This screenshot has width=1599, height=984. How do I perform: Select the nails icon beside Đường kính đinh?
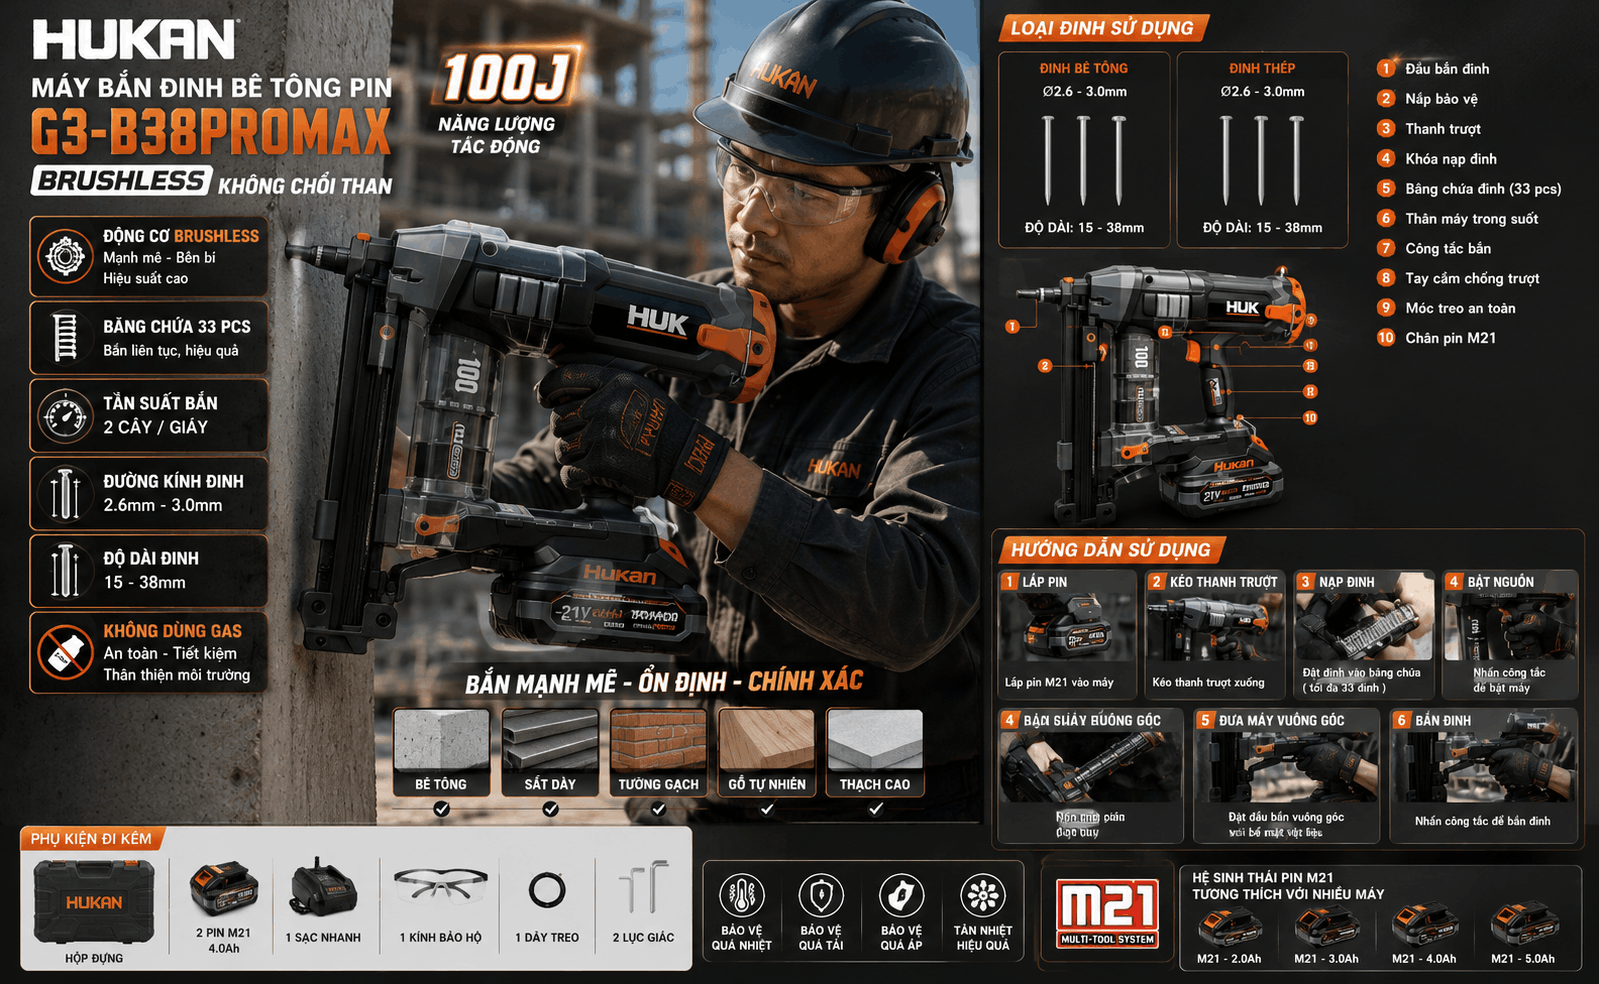[65, 494]
